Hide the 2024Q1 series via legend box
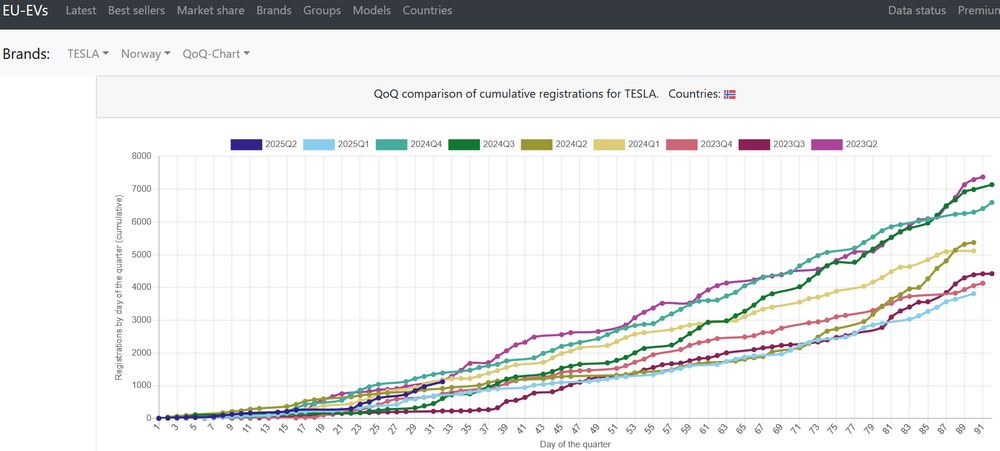Viewport: 1000px width, 451px height. click(x=610, y=144)
